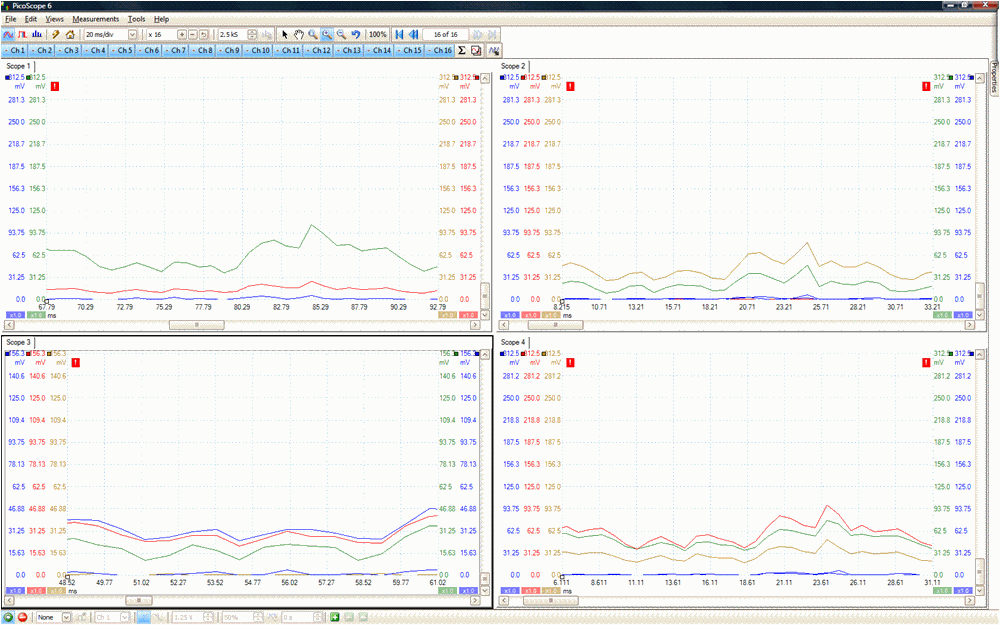Select the hand pan tool
Image resolution: width=1000 pixels, height=625 pixels.
[299, 34]
